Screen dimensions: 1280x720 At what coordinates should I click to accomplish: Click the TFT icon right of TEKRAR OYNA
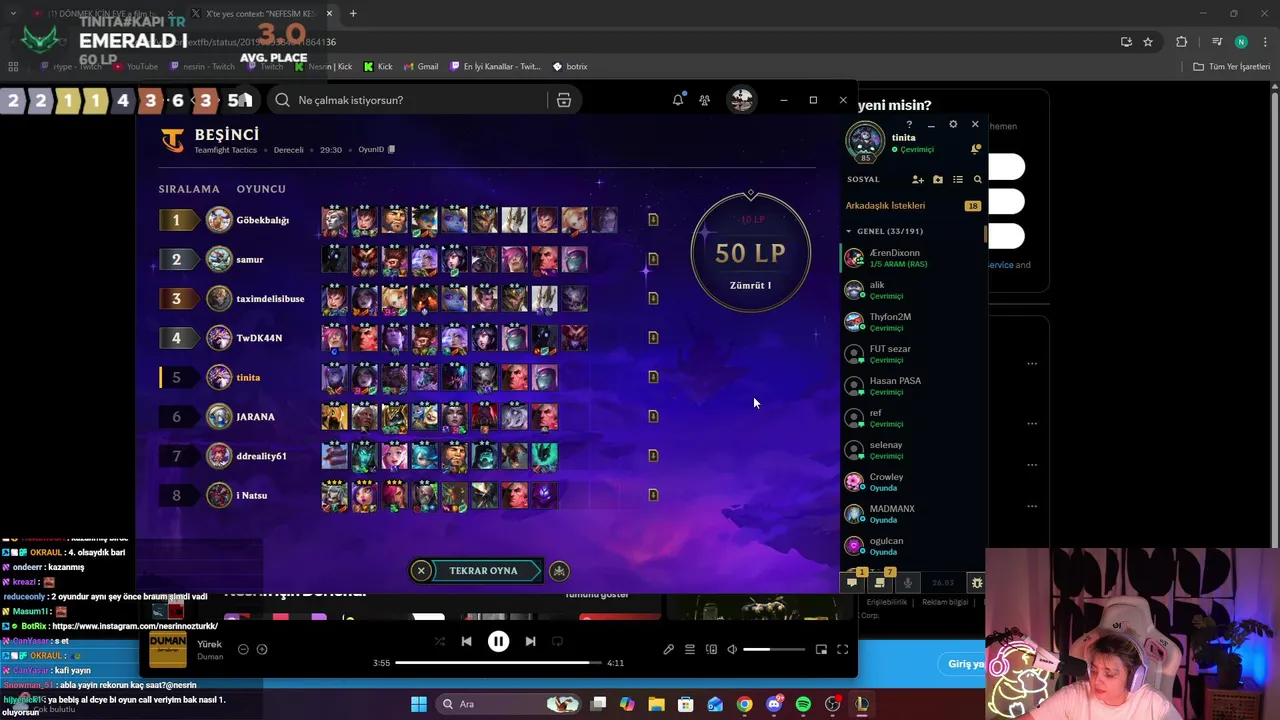coord(559,571)
